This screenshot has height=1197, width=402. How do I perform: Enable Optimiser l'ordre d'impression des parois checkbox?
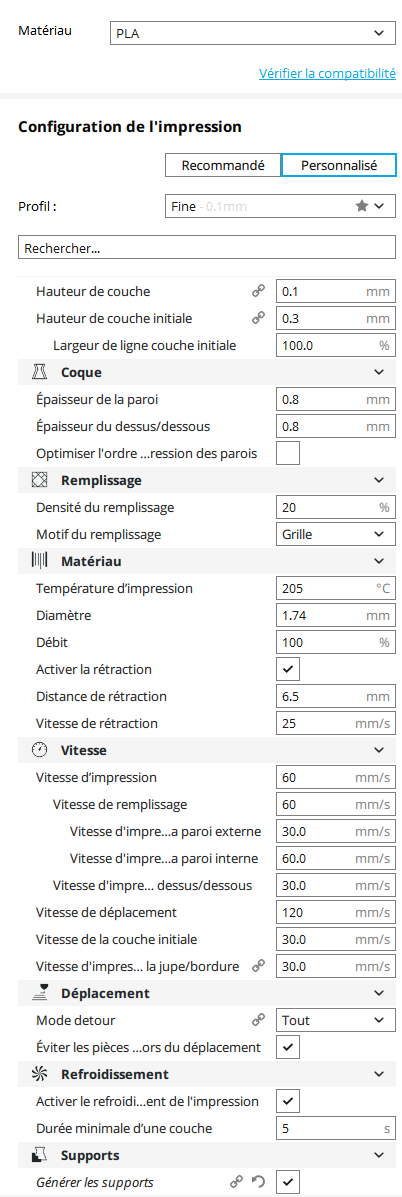288,453
